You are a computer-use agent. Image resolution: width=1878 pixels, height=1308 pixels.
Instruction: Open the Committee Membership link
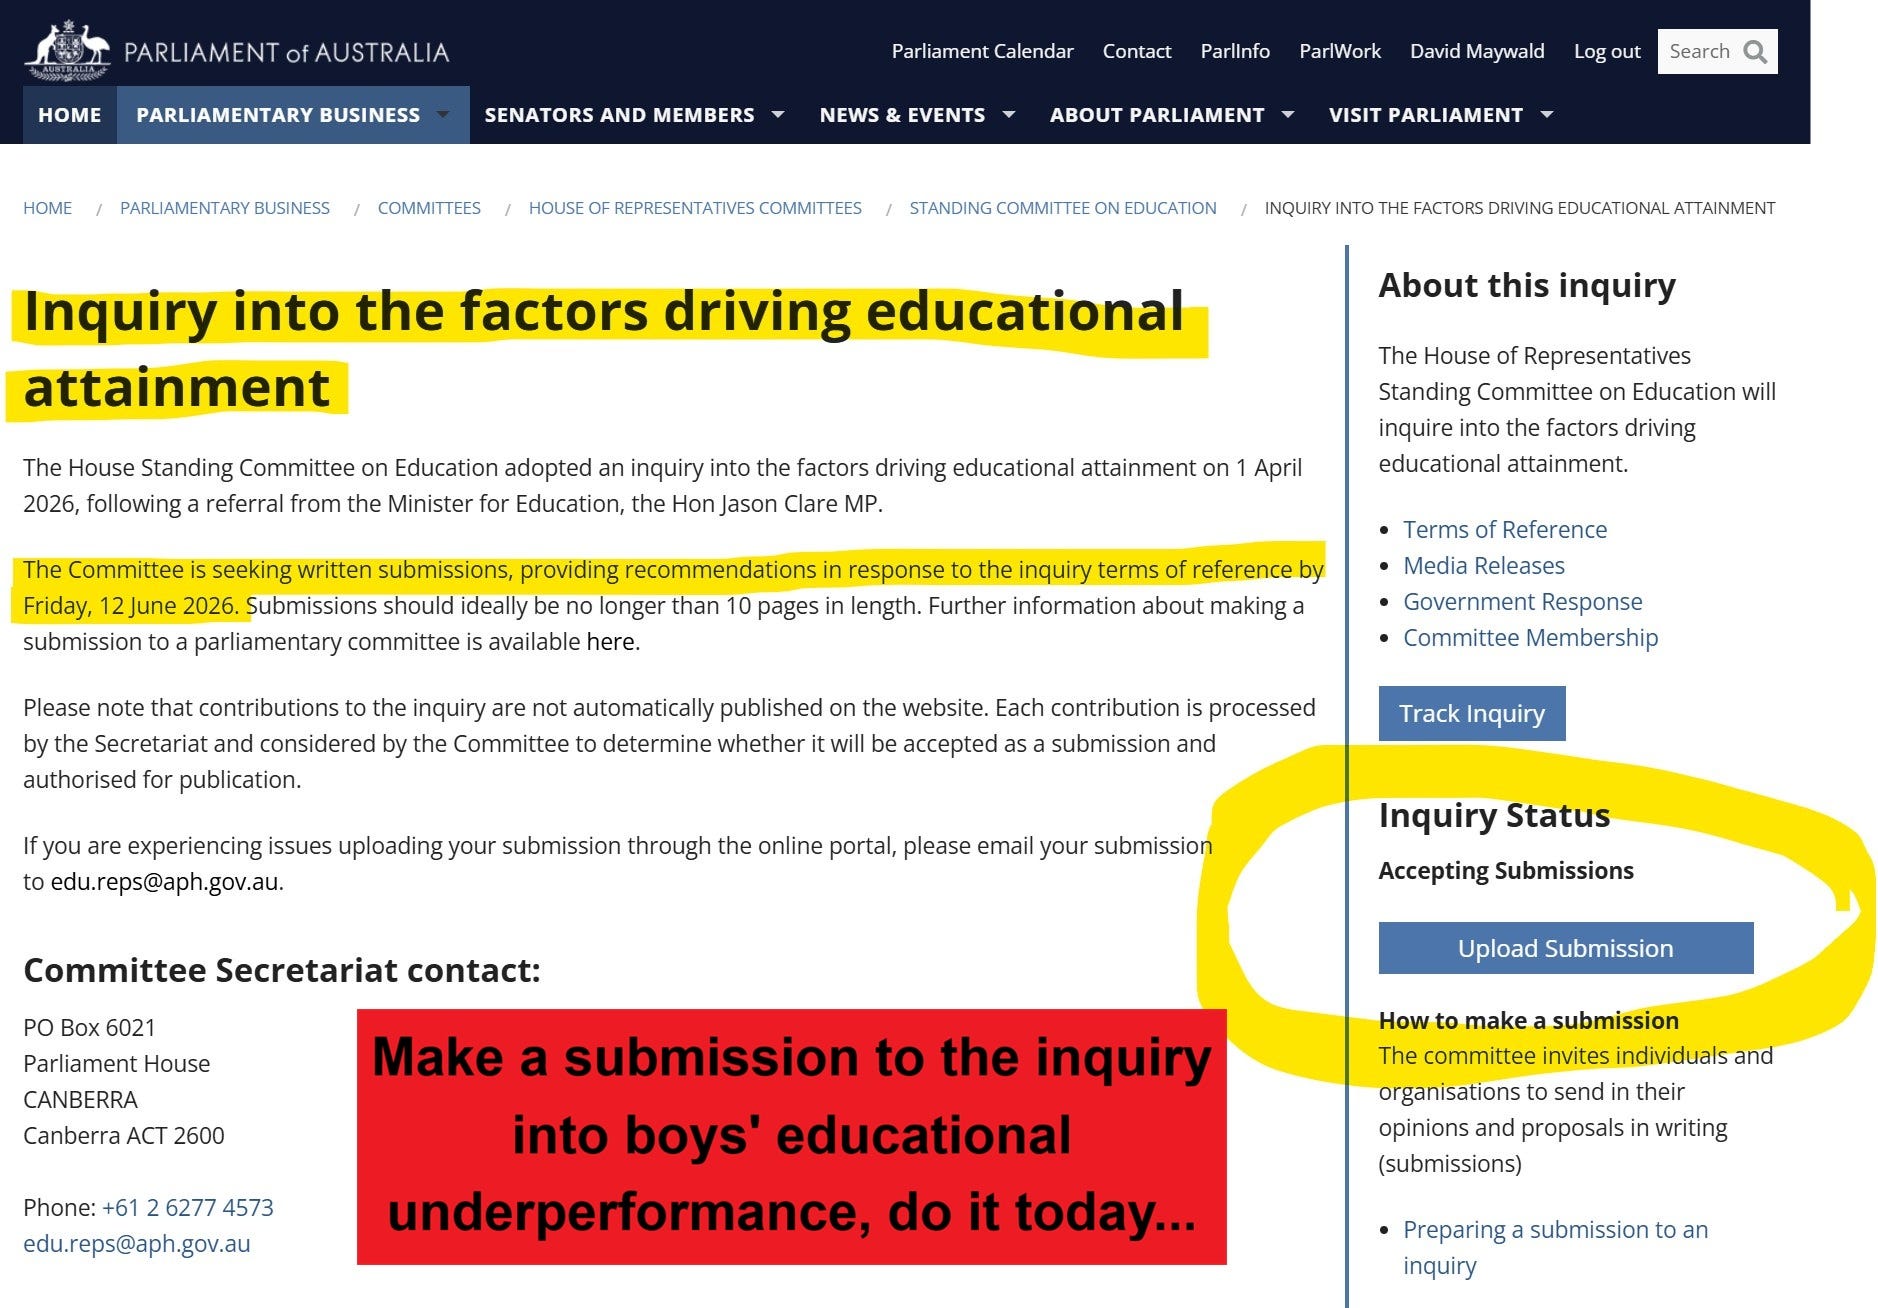point(1531,638)
